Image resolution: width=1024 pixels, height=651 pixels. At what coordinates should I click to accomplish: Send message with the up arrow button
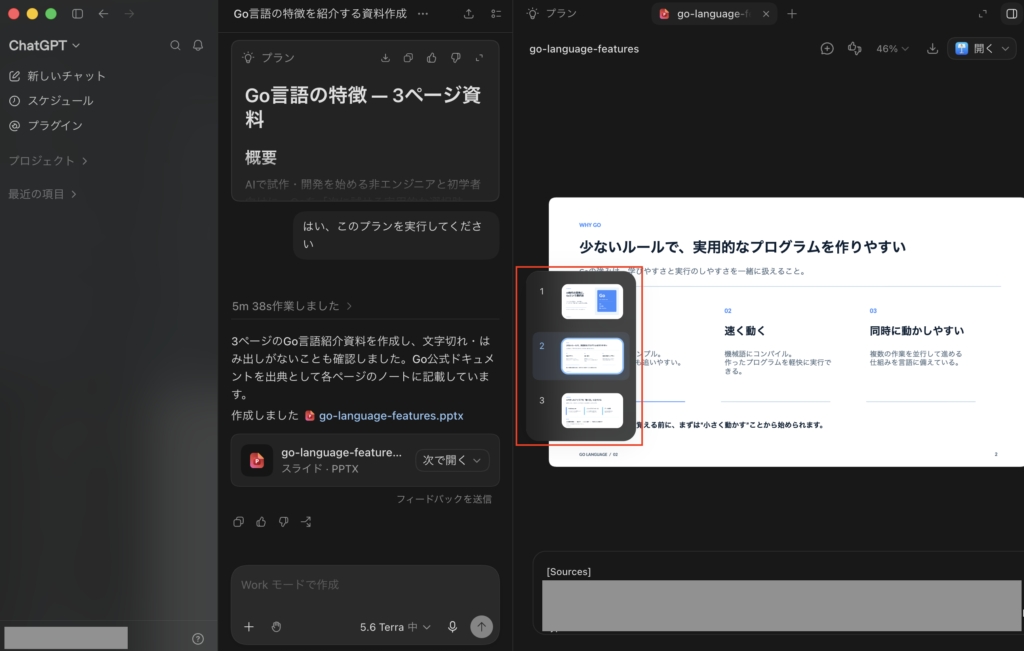click(481, 627)
